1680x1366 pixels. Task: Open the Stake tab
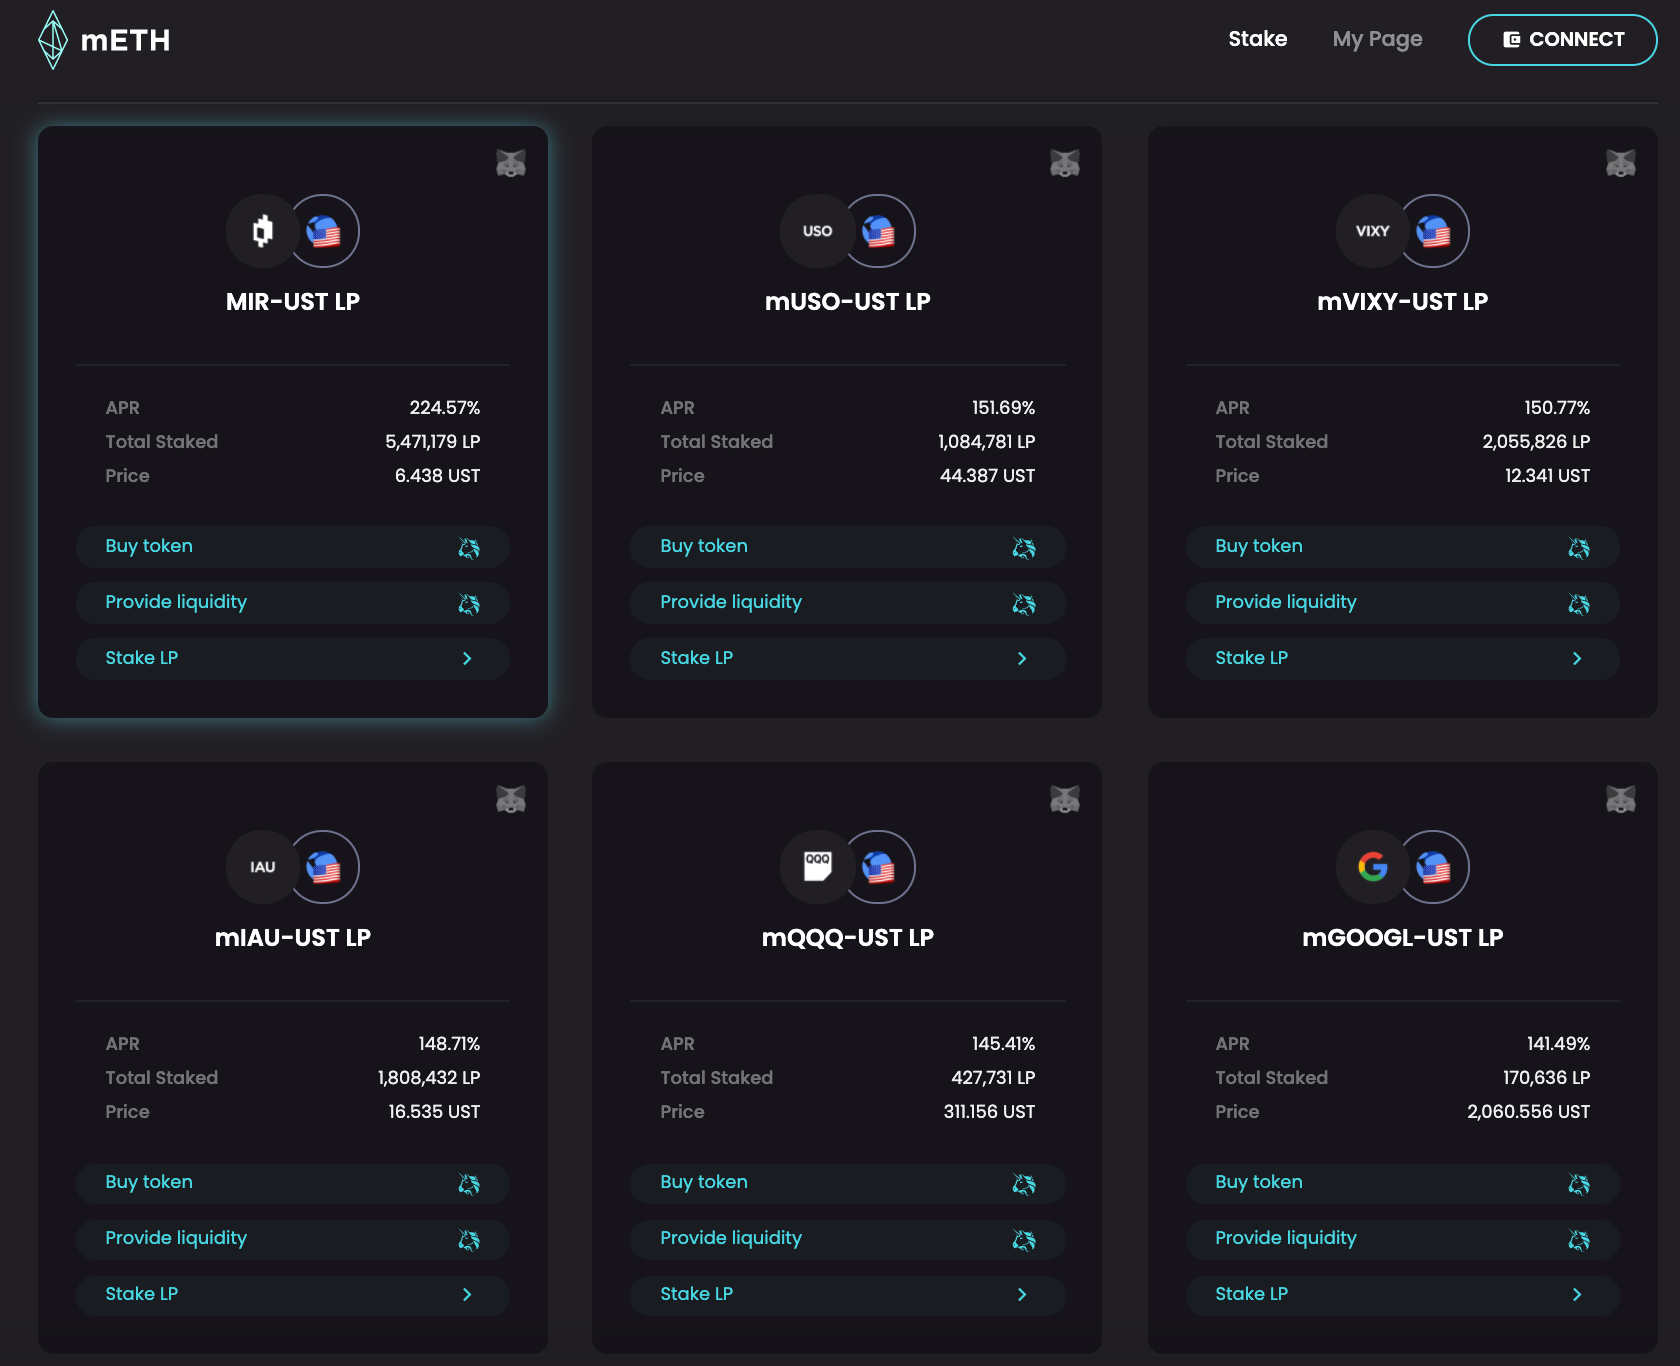point(1257,39)
